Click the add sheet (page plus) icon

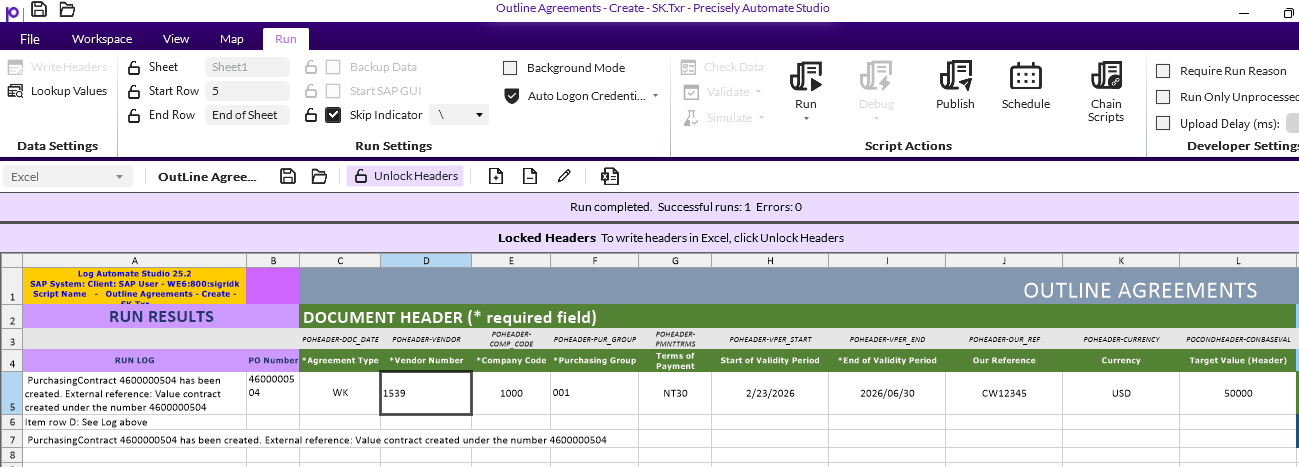[496, 176]
